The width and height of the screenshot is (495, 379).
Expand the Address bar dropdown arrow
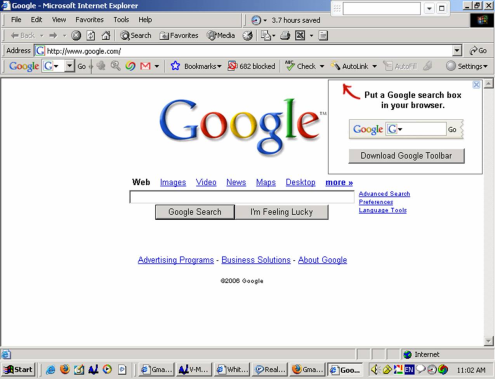457,51
